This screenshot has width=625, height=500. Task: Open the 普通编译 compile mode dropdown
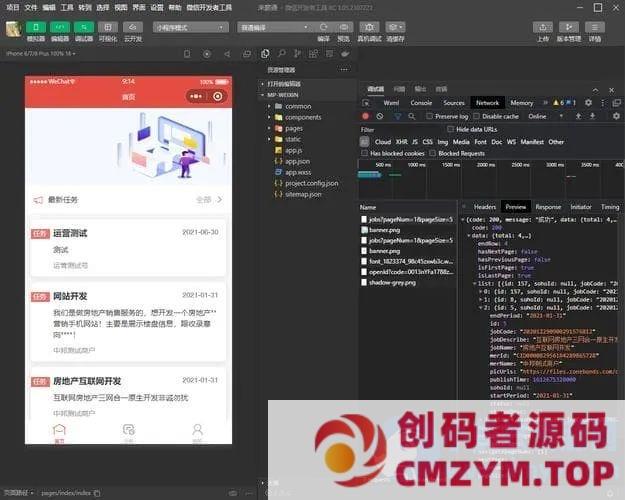(x=275, y=27)
